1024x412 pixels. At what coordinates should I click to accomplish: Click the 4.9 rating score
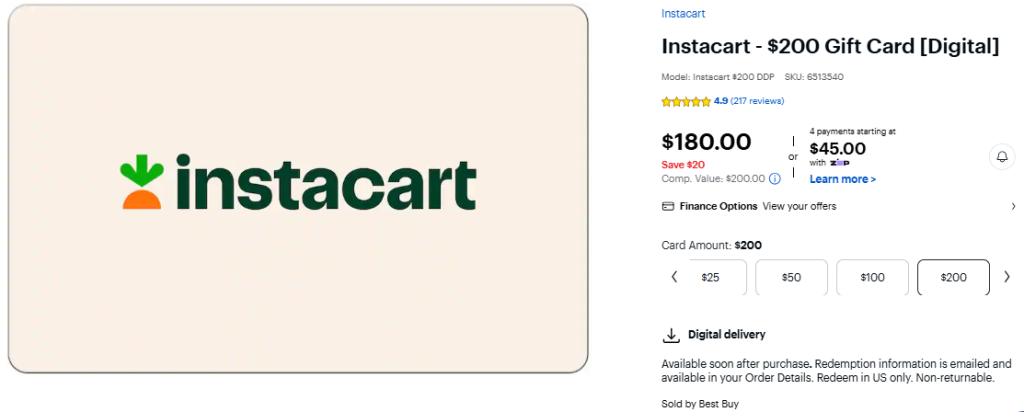[x=721, y=101]
